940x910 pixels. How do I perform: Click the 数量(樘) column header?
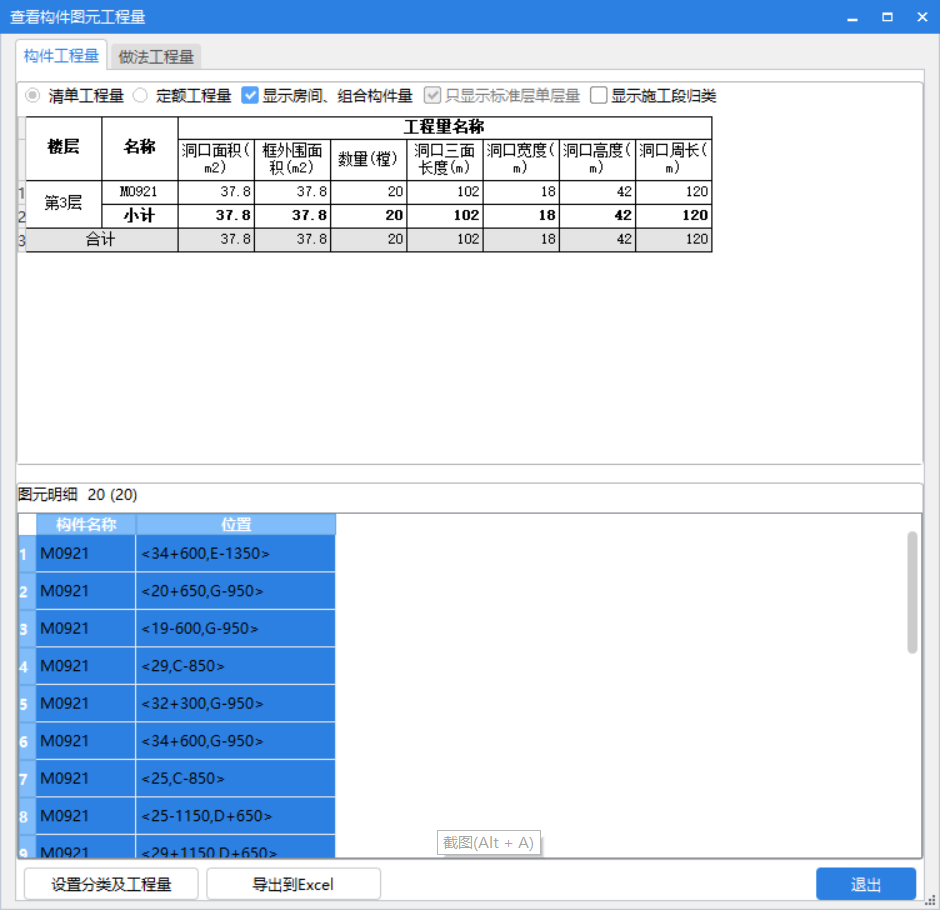(x=369, y=159)
